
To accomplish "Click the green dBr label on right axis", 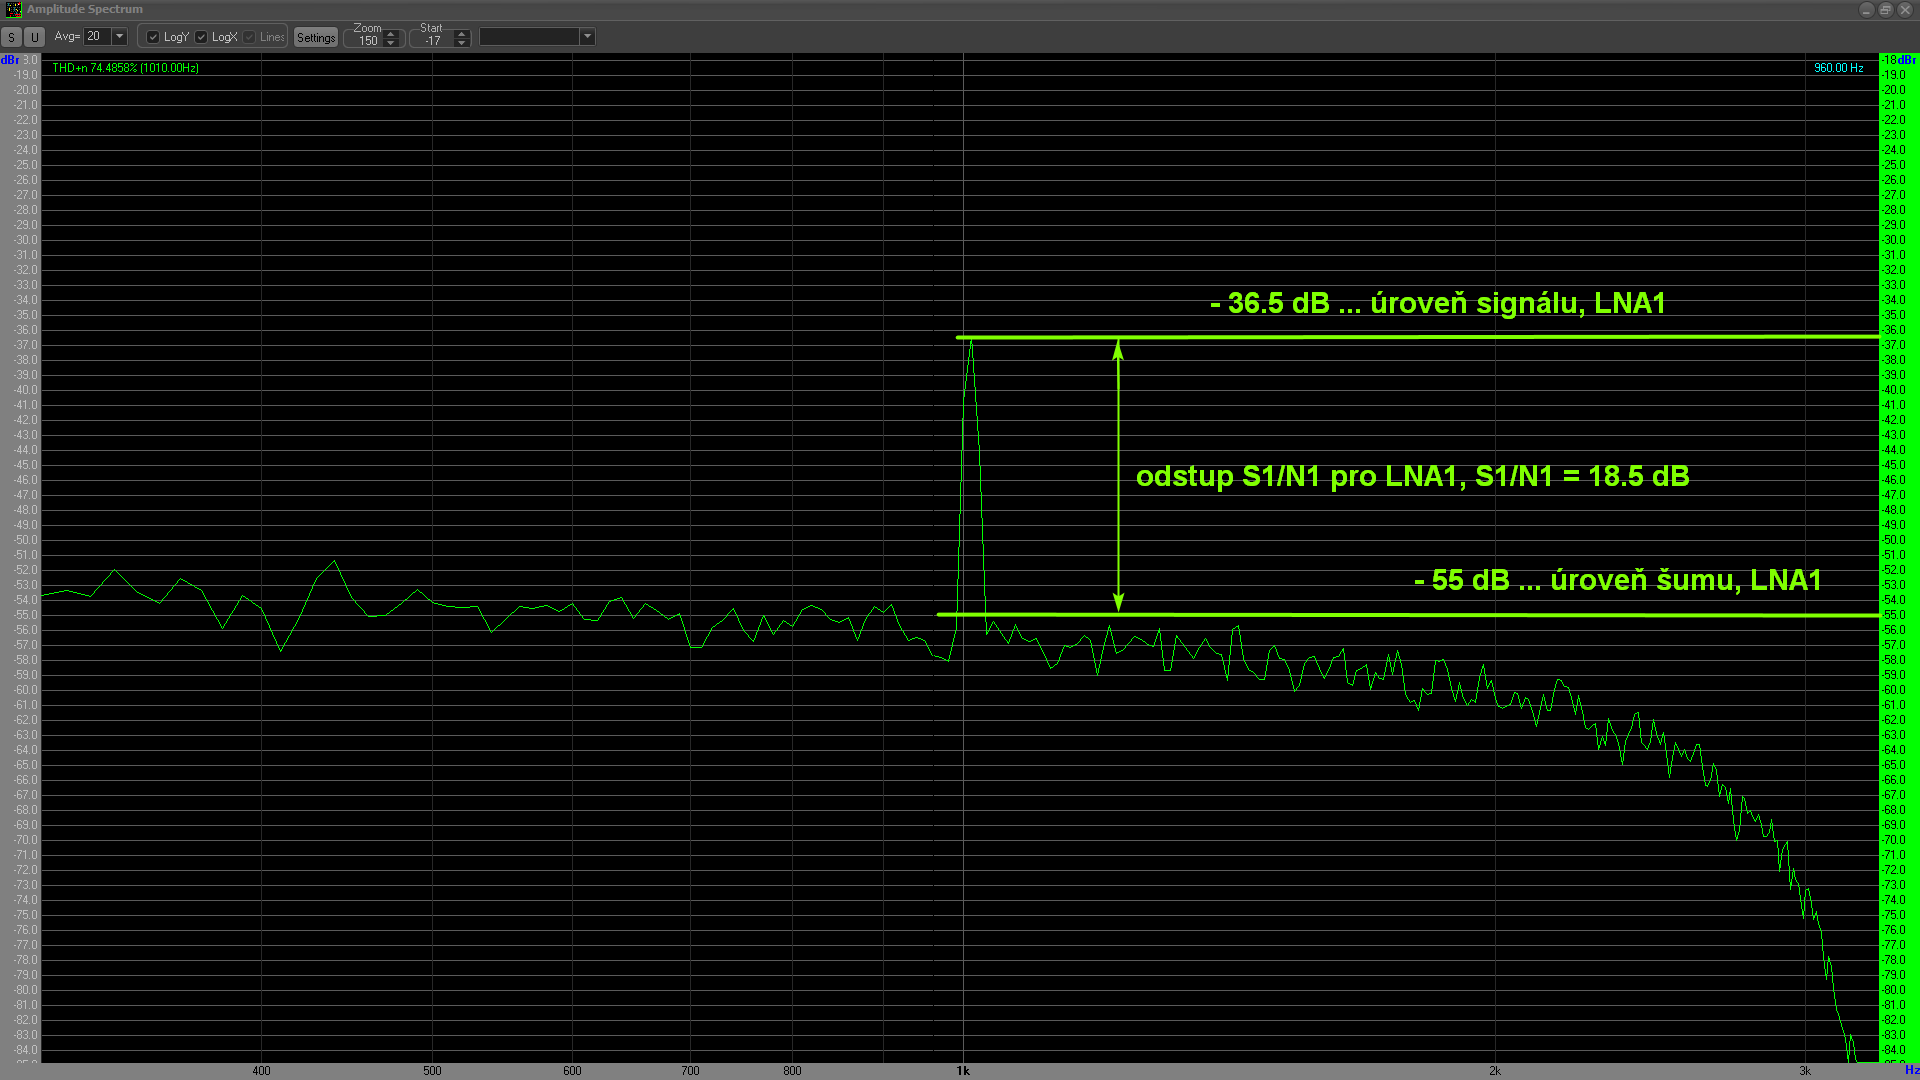I will 1906,60.
